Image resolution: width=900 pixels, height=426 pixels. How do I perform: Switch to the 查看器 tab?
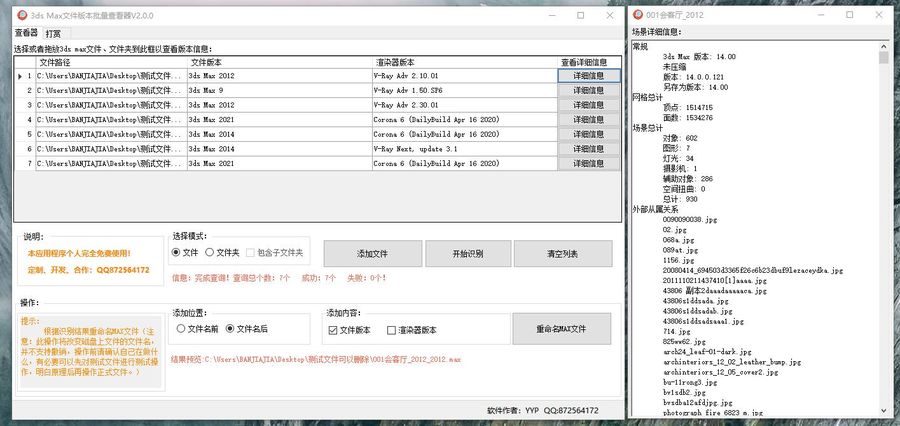pyautogui.click(x=26, y=33)
